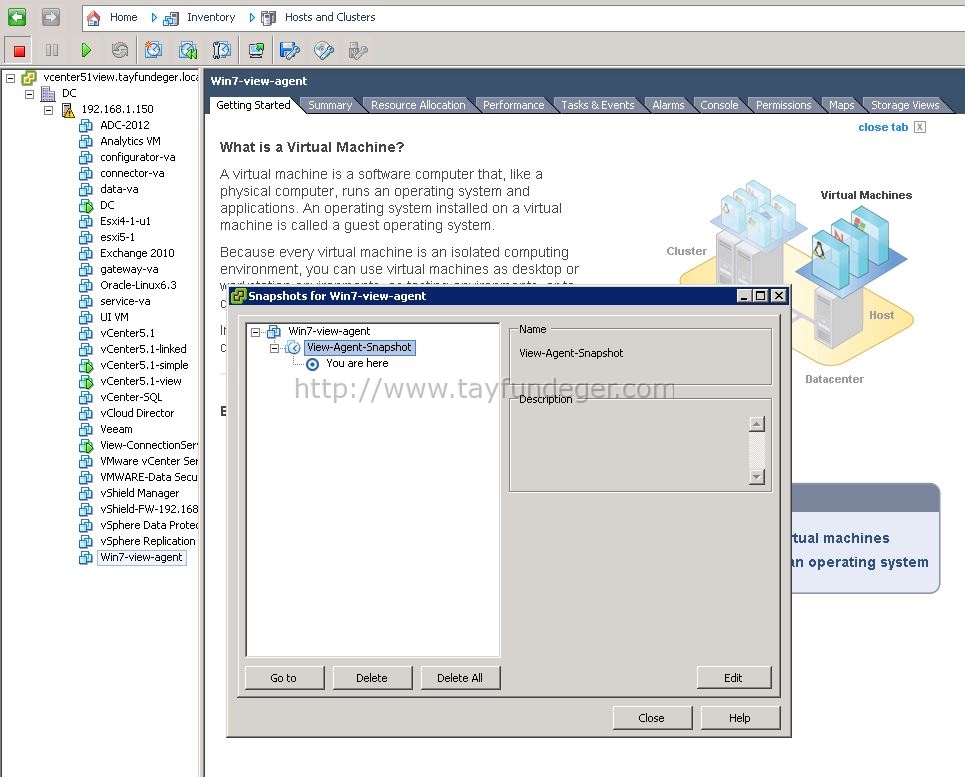Collapse the vcenter51view root tree node

click(10, 78)
